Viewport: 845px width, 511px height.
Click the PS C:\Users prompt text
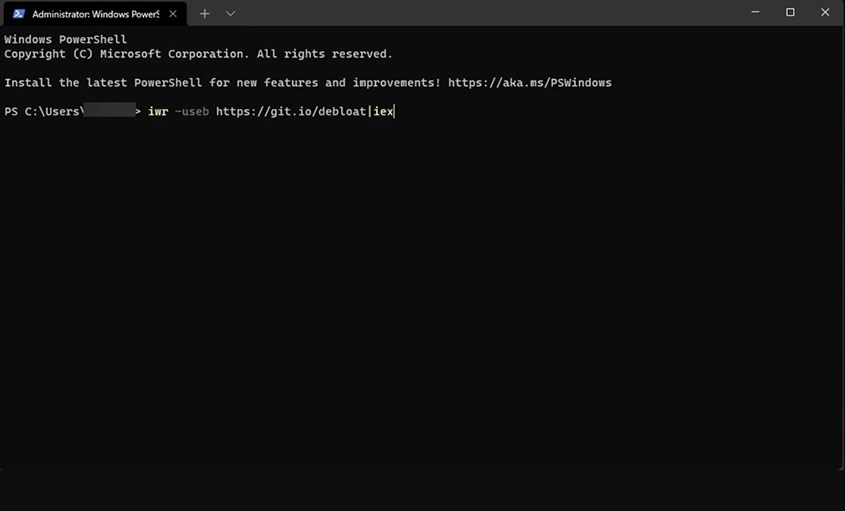pos(44,112)
